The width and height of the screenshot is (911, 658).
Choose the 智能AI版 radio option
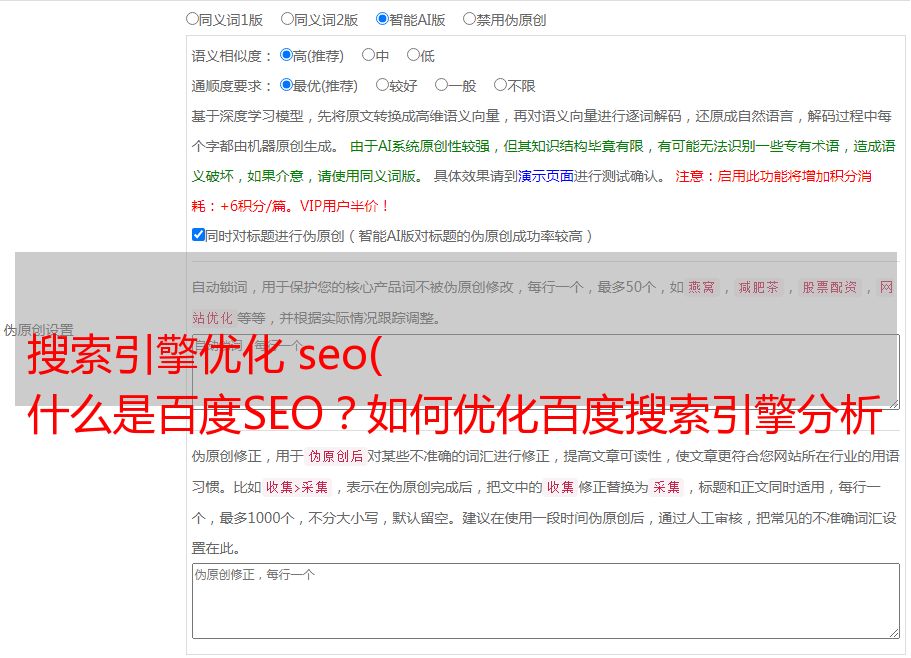coord(382,19)
